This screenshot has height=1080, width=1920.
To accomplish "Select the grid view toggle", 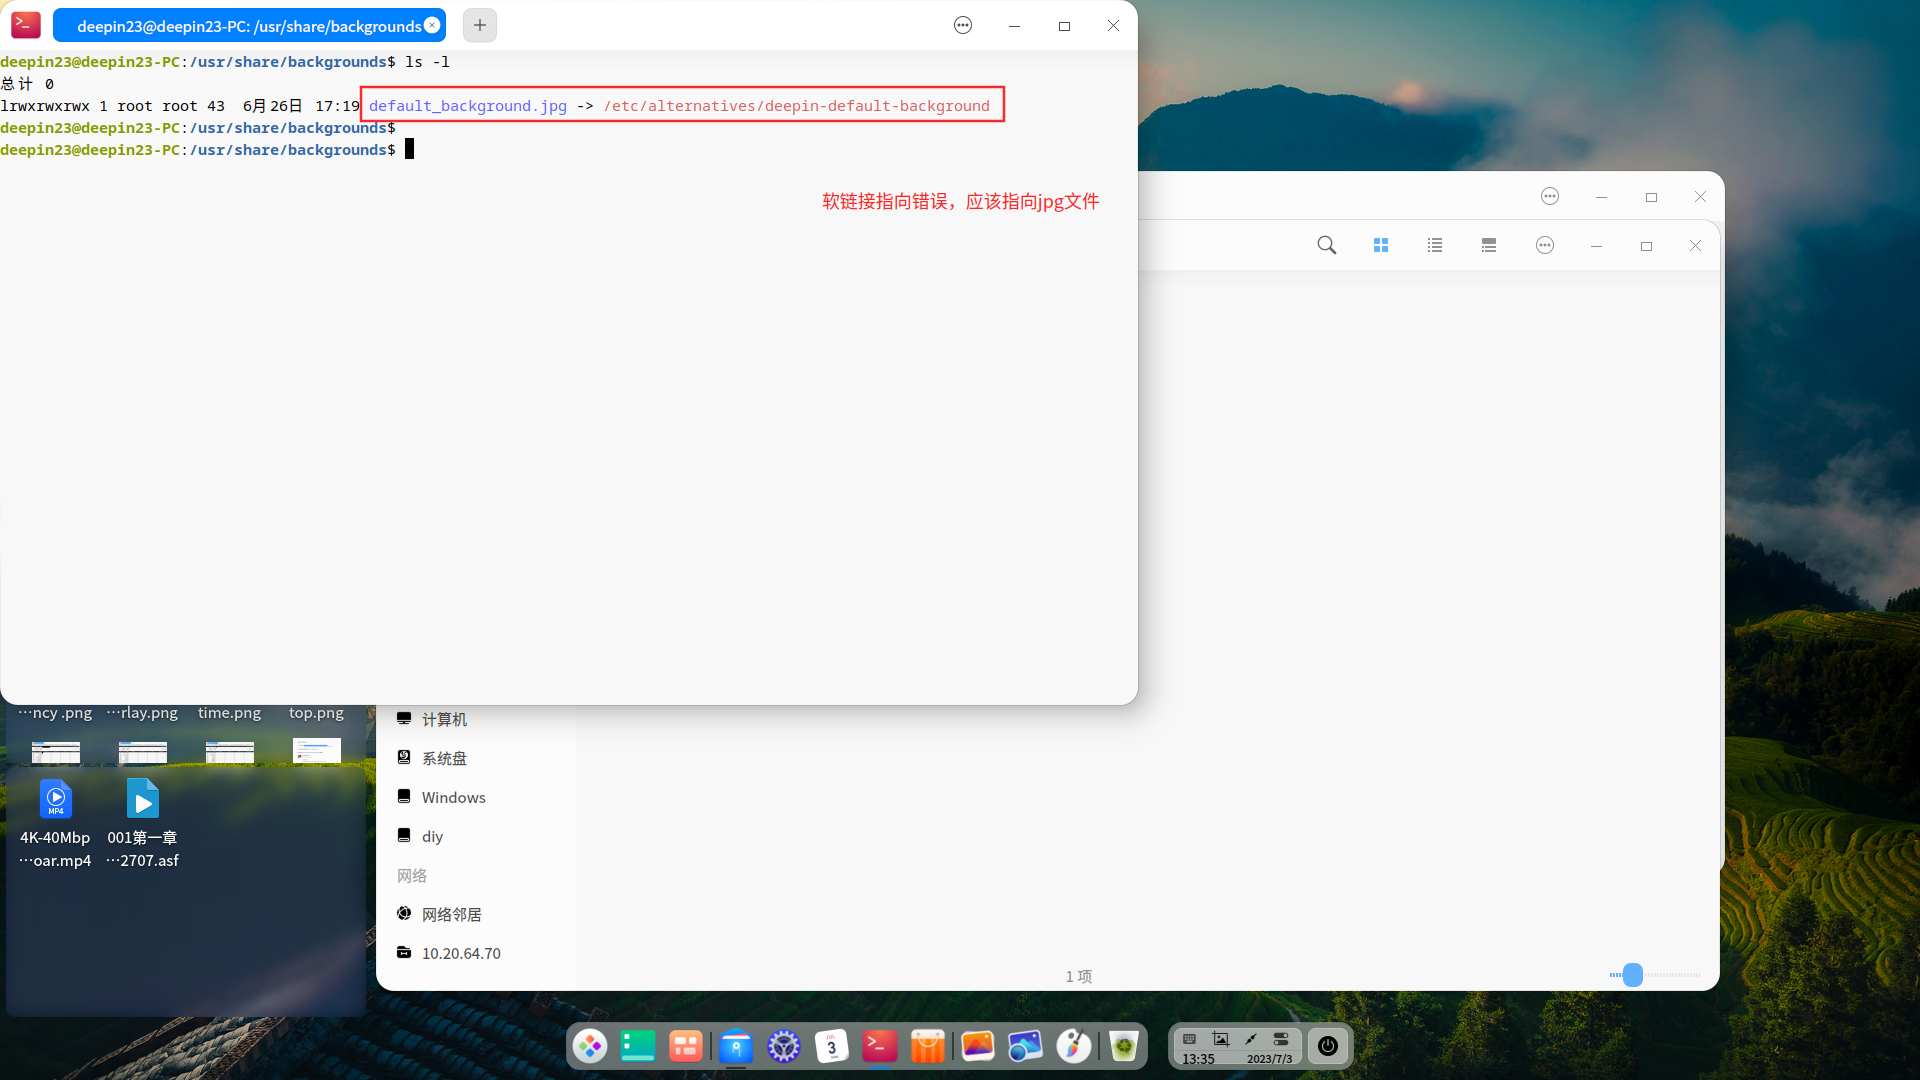I will click(x=1380, y=245).
